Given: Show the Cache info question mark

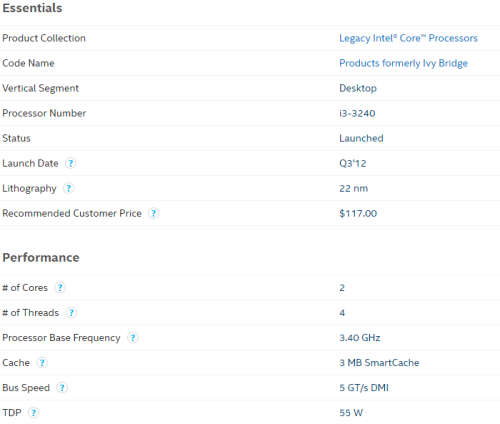Looking at the screenshot, I should point(42,363).
